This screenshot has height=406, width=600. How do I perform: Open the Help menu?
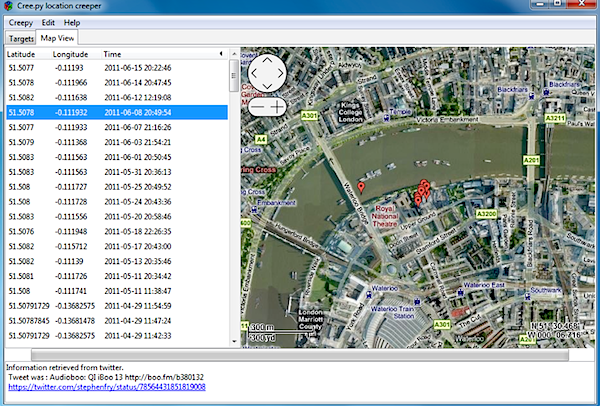(x=72, y=22)
